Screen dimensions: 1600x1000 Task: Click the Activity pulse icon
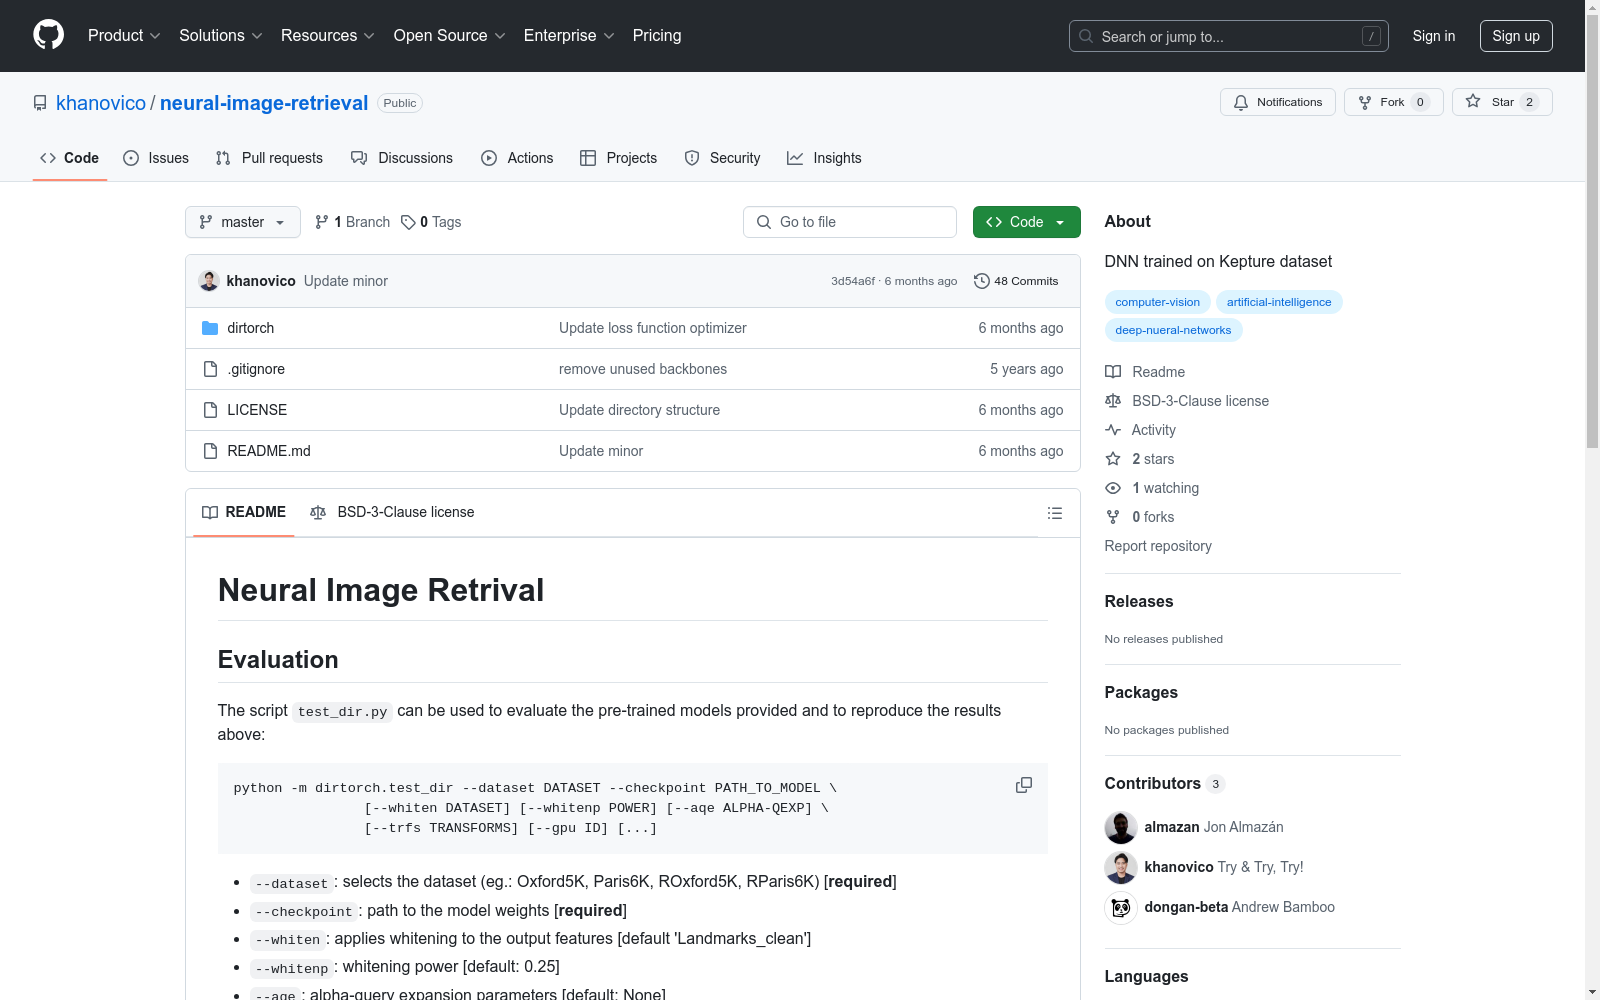click(x=1113, y=430)
